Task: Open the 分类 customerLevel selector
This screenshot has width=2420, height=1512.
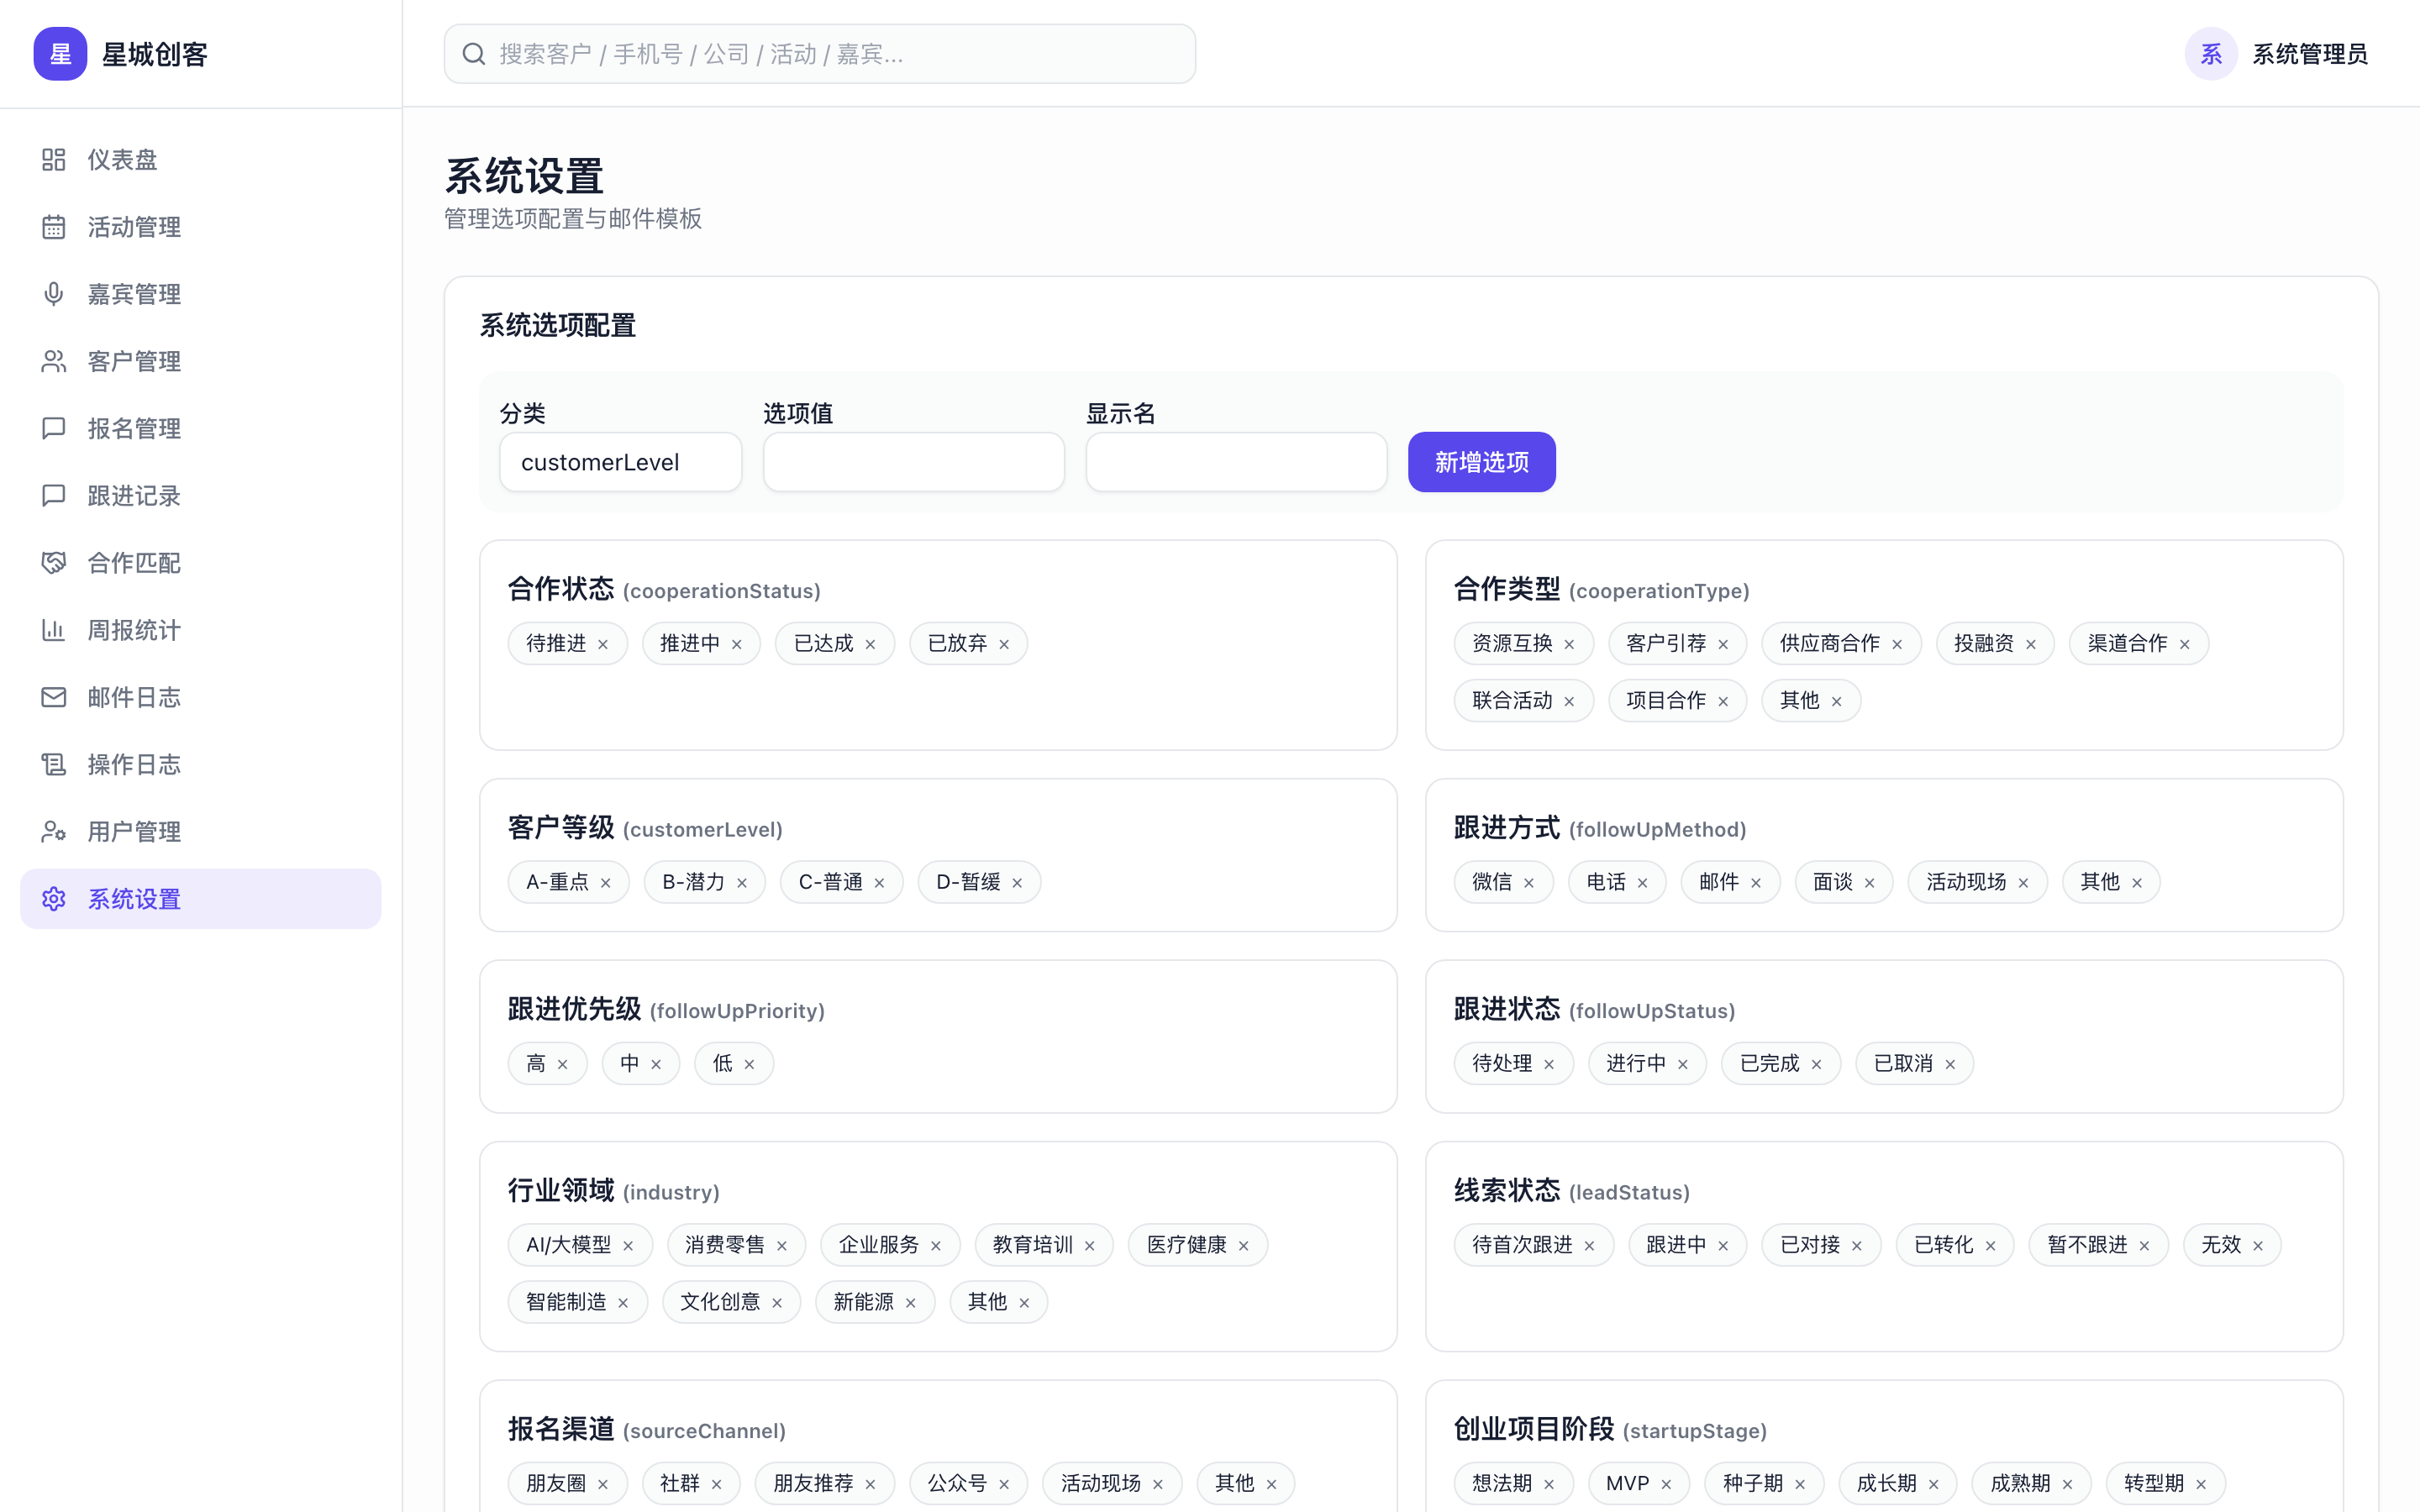Action: [620, 462]
